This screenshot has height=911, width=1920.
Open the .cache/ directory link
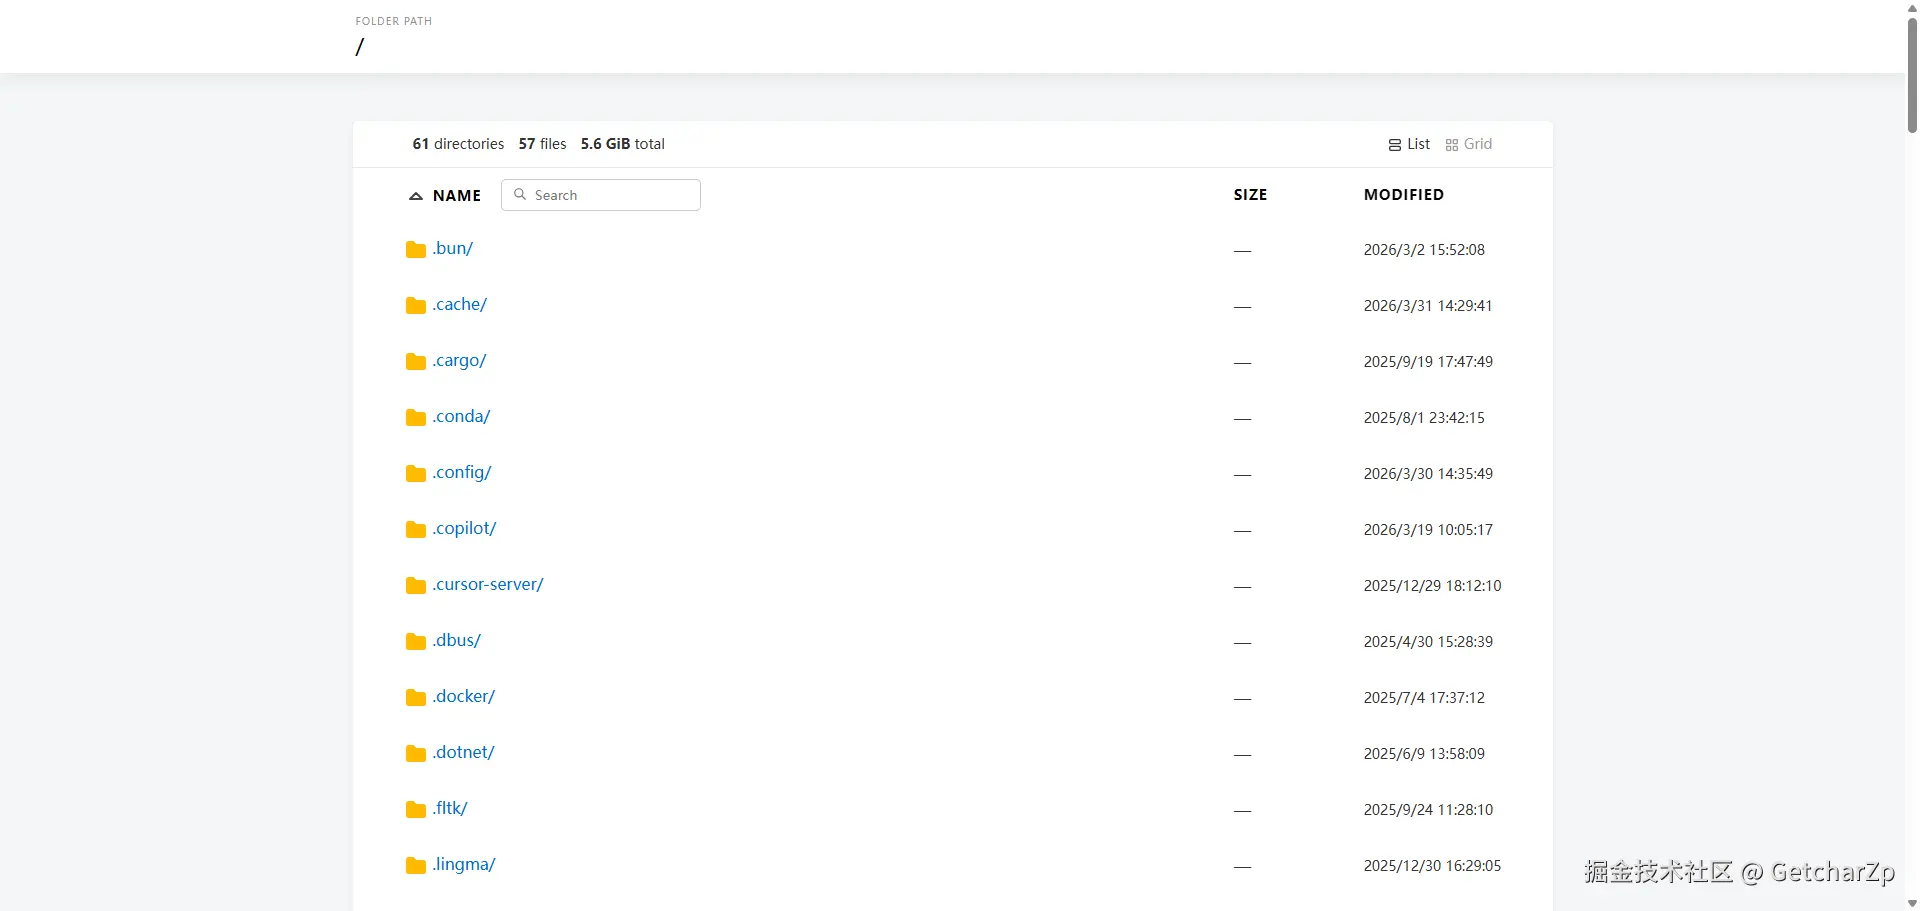(460, 304)
